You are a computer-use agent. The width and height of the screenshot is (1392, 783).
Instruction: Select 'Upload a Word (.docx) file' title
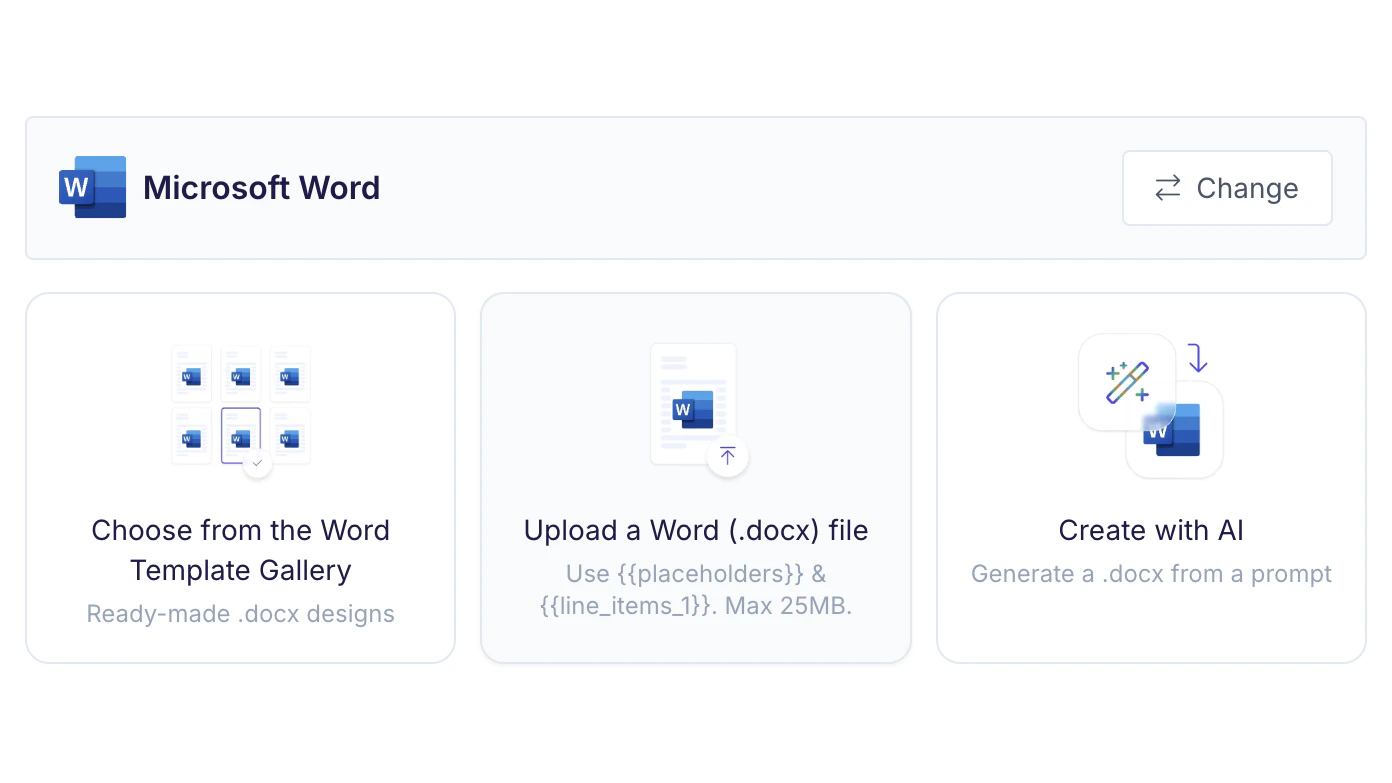tap(696, 530)
